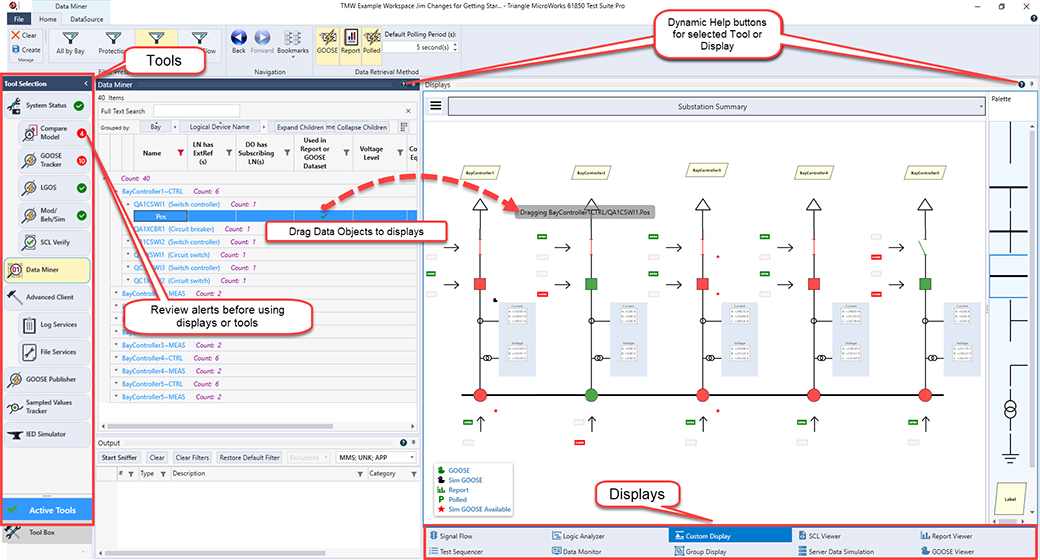Launch the IED Simulator tool

pos(45,435)
